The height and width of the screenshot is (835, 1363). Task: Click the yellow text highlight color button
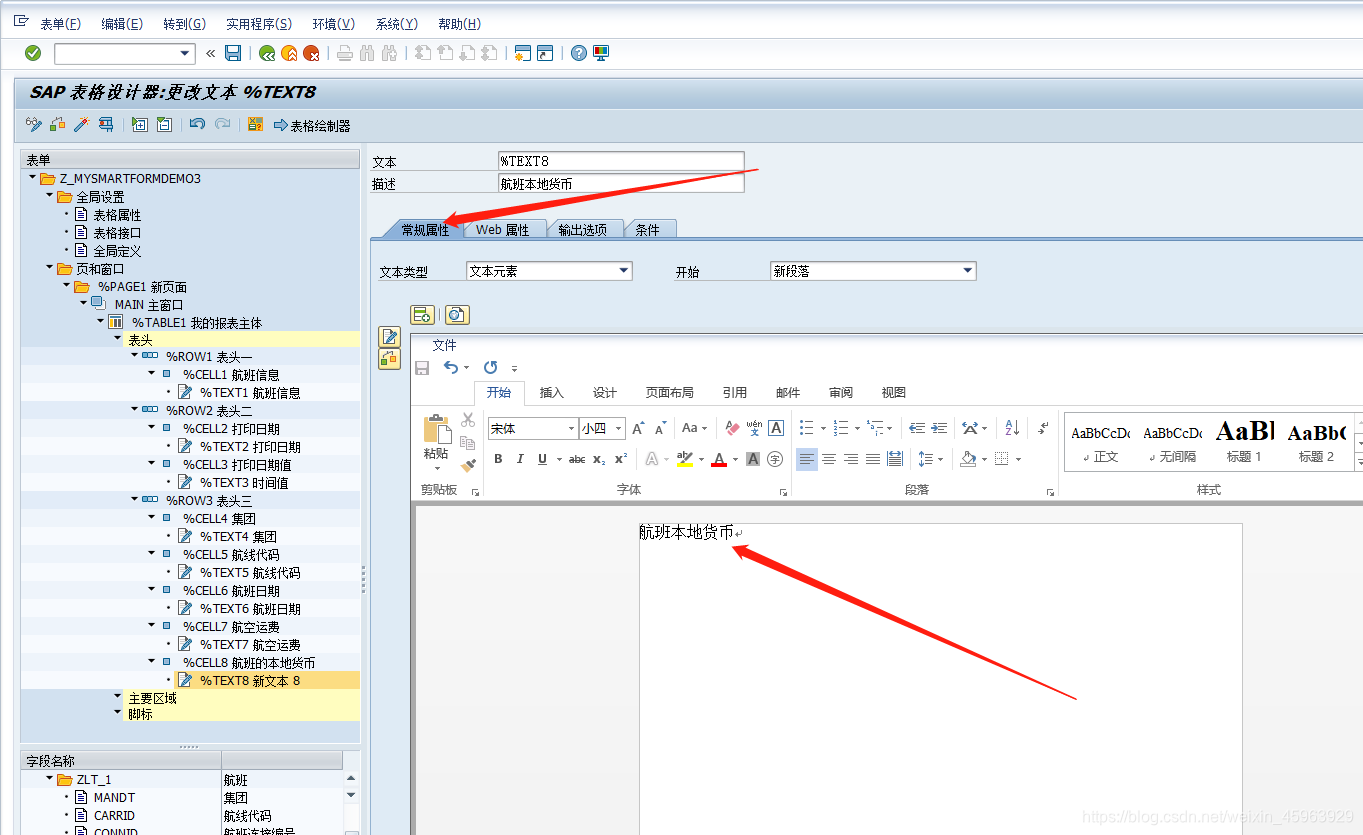click(684, 459)
